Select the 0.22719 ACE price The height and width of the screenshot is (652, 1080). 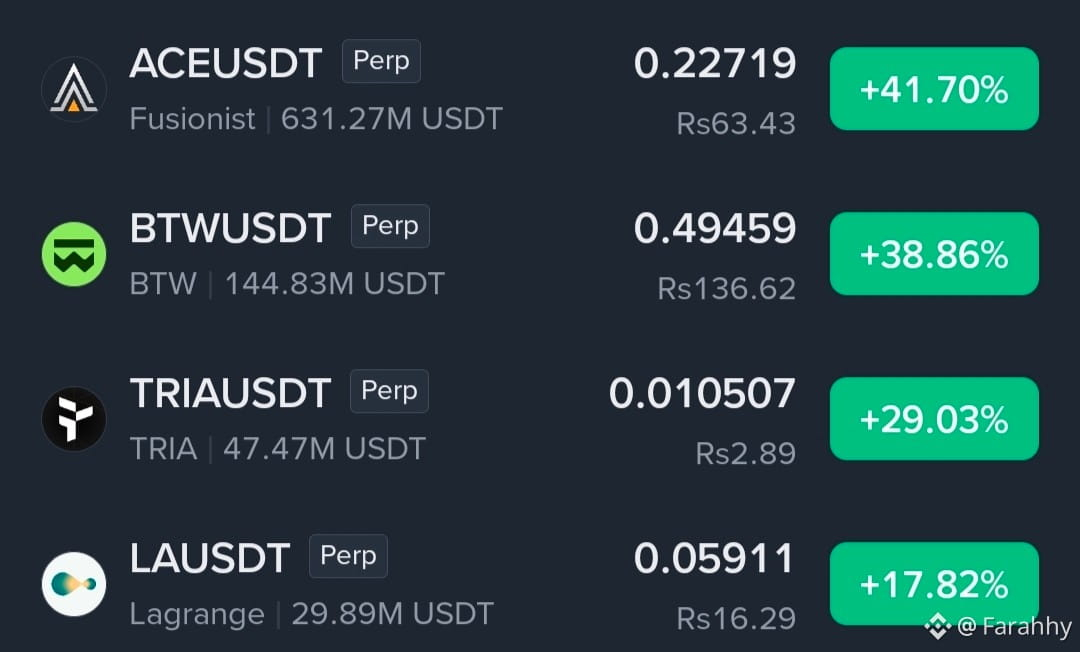pos(715,63)
